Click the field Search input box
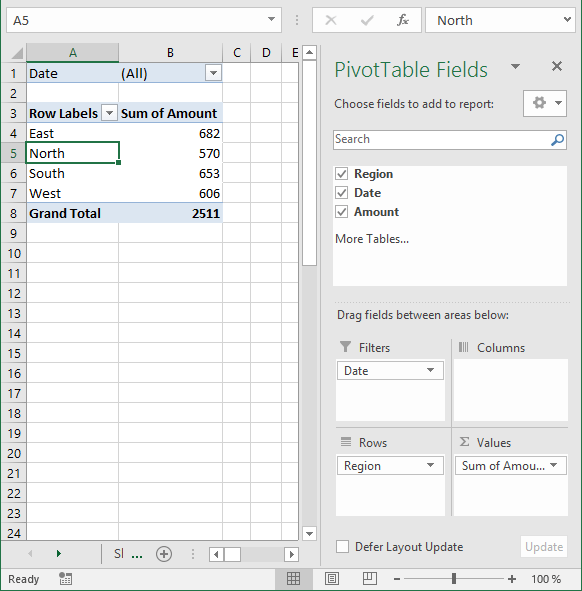 (450, 139)
